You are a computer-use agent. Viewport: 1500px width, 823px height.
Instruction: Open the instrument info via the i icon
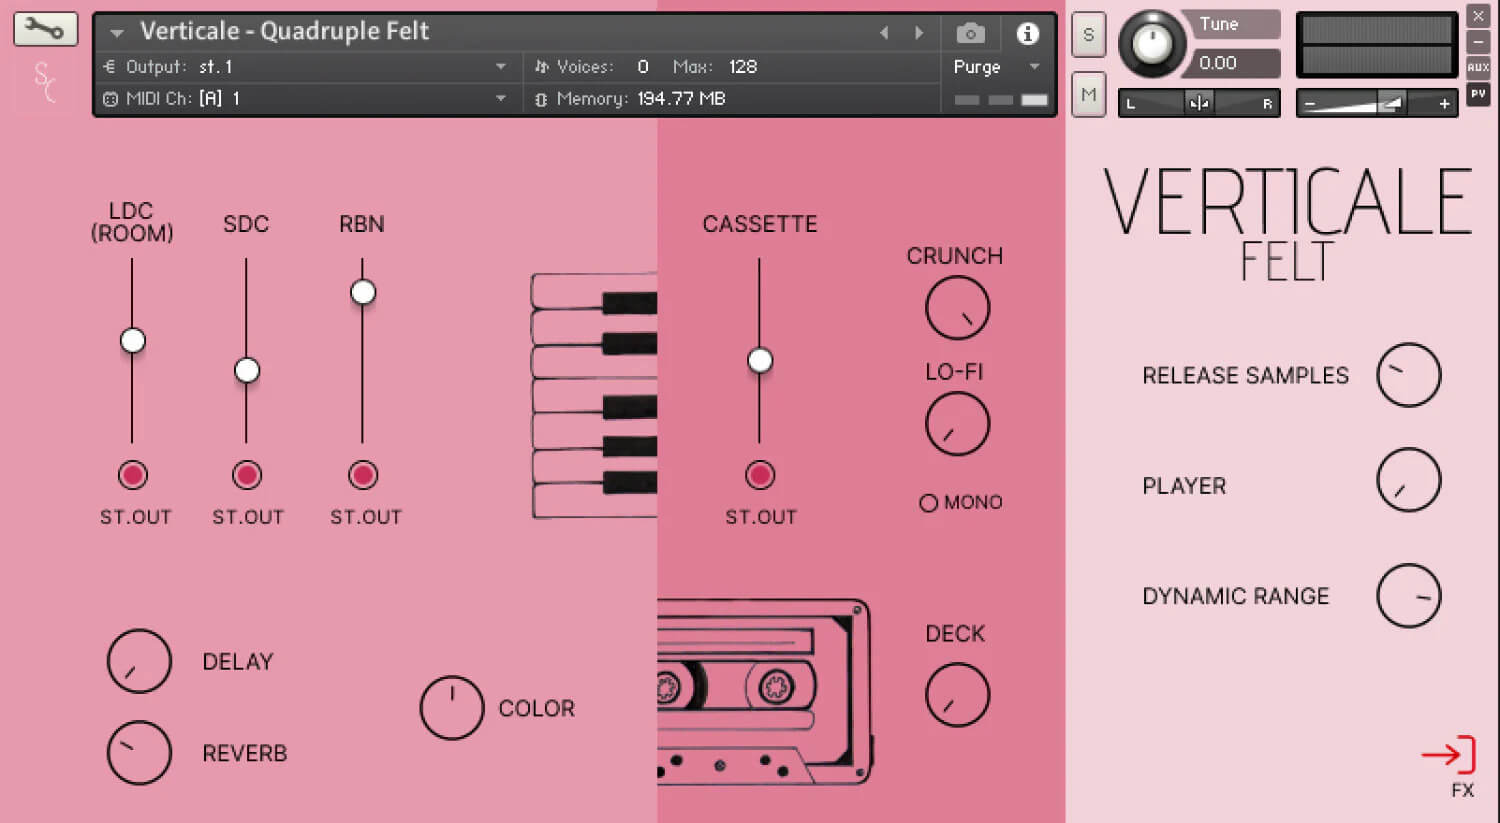(x=1027, y=33)
